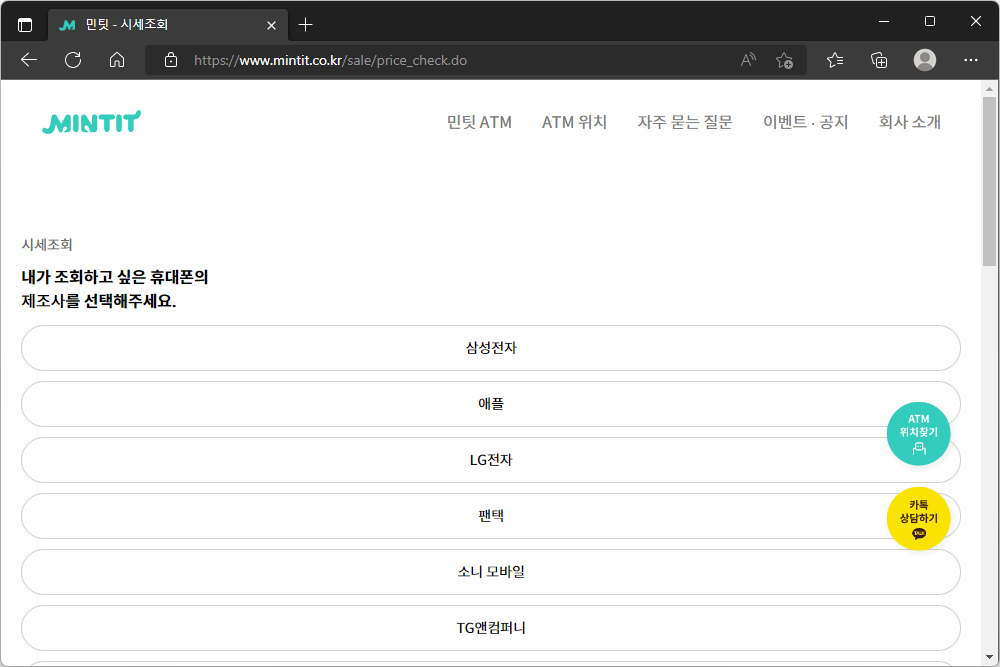Add this page to favorites star
1000x667 pixels.
click(x=784, y=60)
